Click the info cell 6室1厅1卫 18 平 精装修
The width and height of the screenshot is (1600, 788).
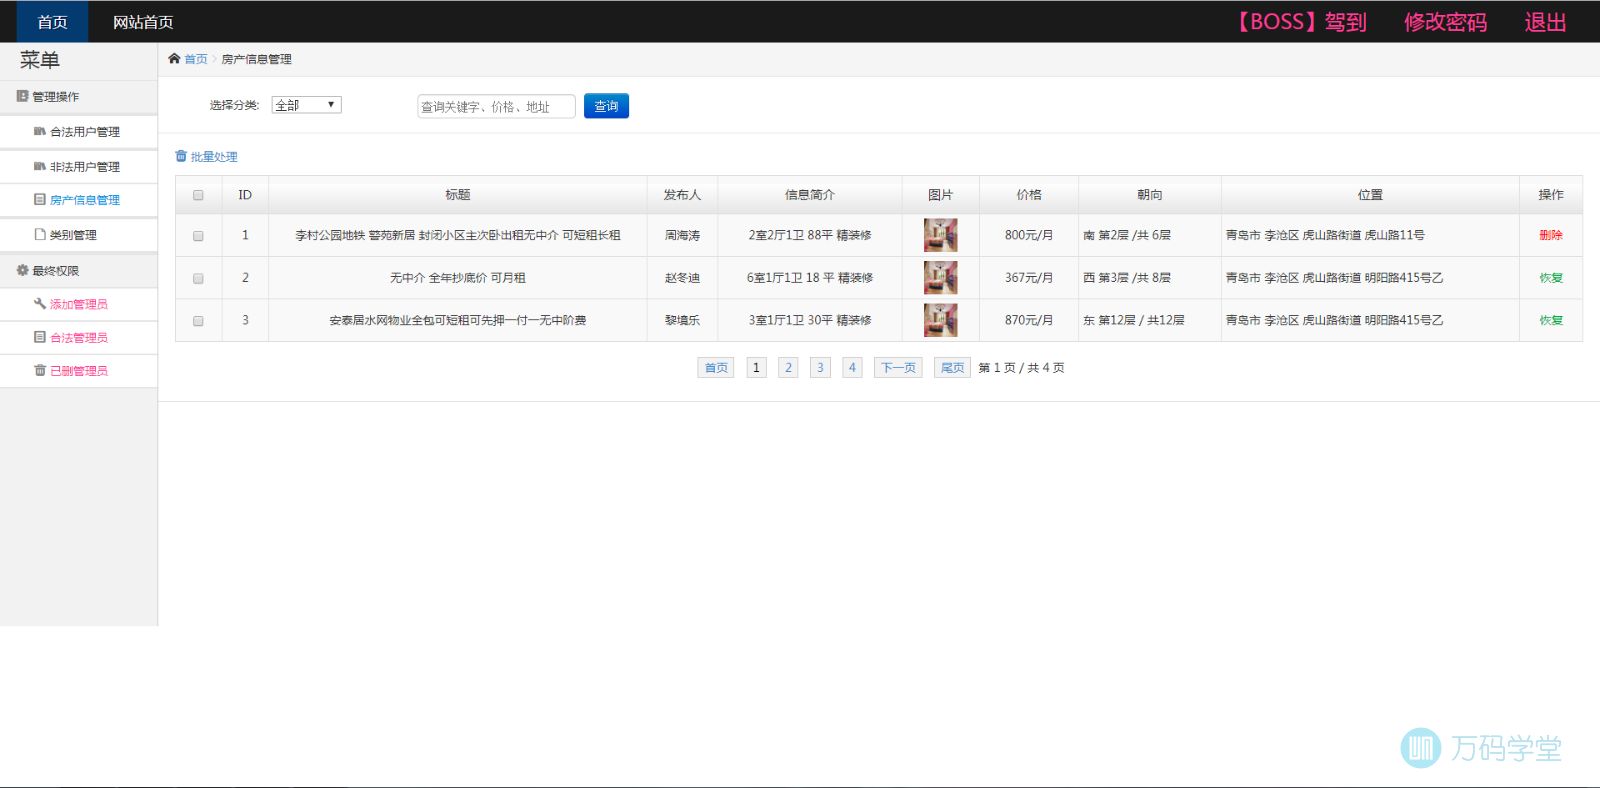pos(810,278)
